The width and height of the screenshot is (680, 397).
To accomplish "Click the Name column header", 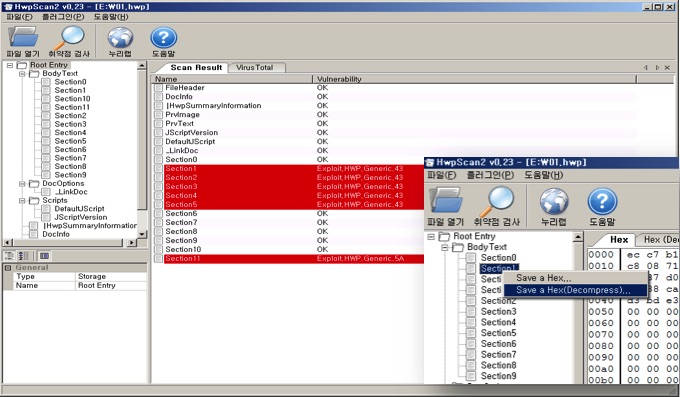I will [x=232, y=79].
